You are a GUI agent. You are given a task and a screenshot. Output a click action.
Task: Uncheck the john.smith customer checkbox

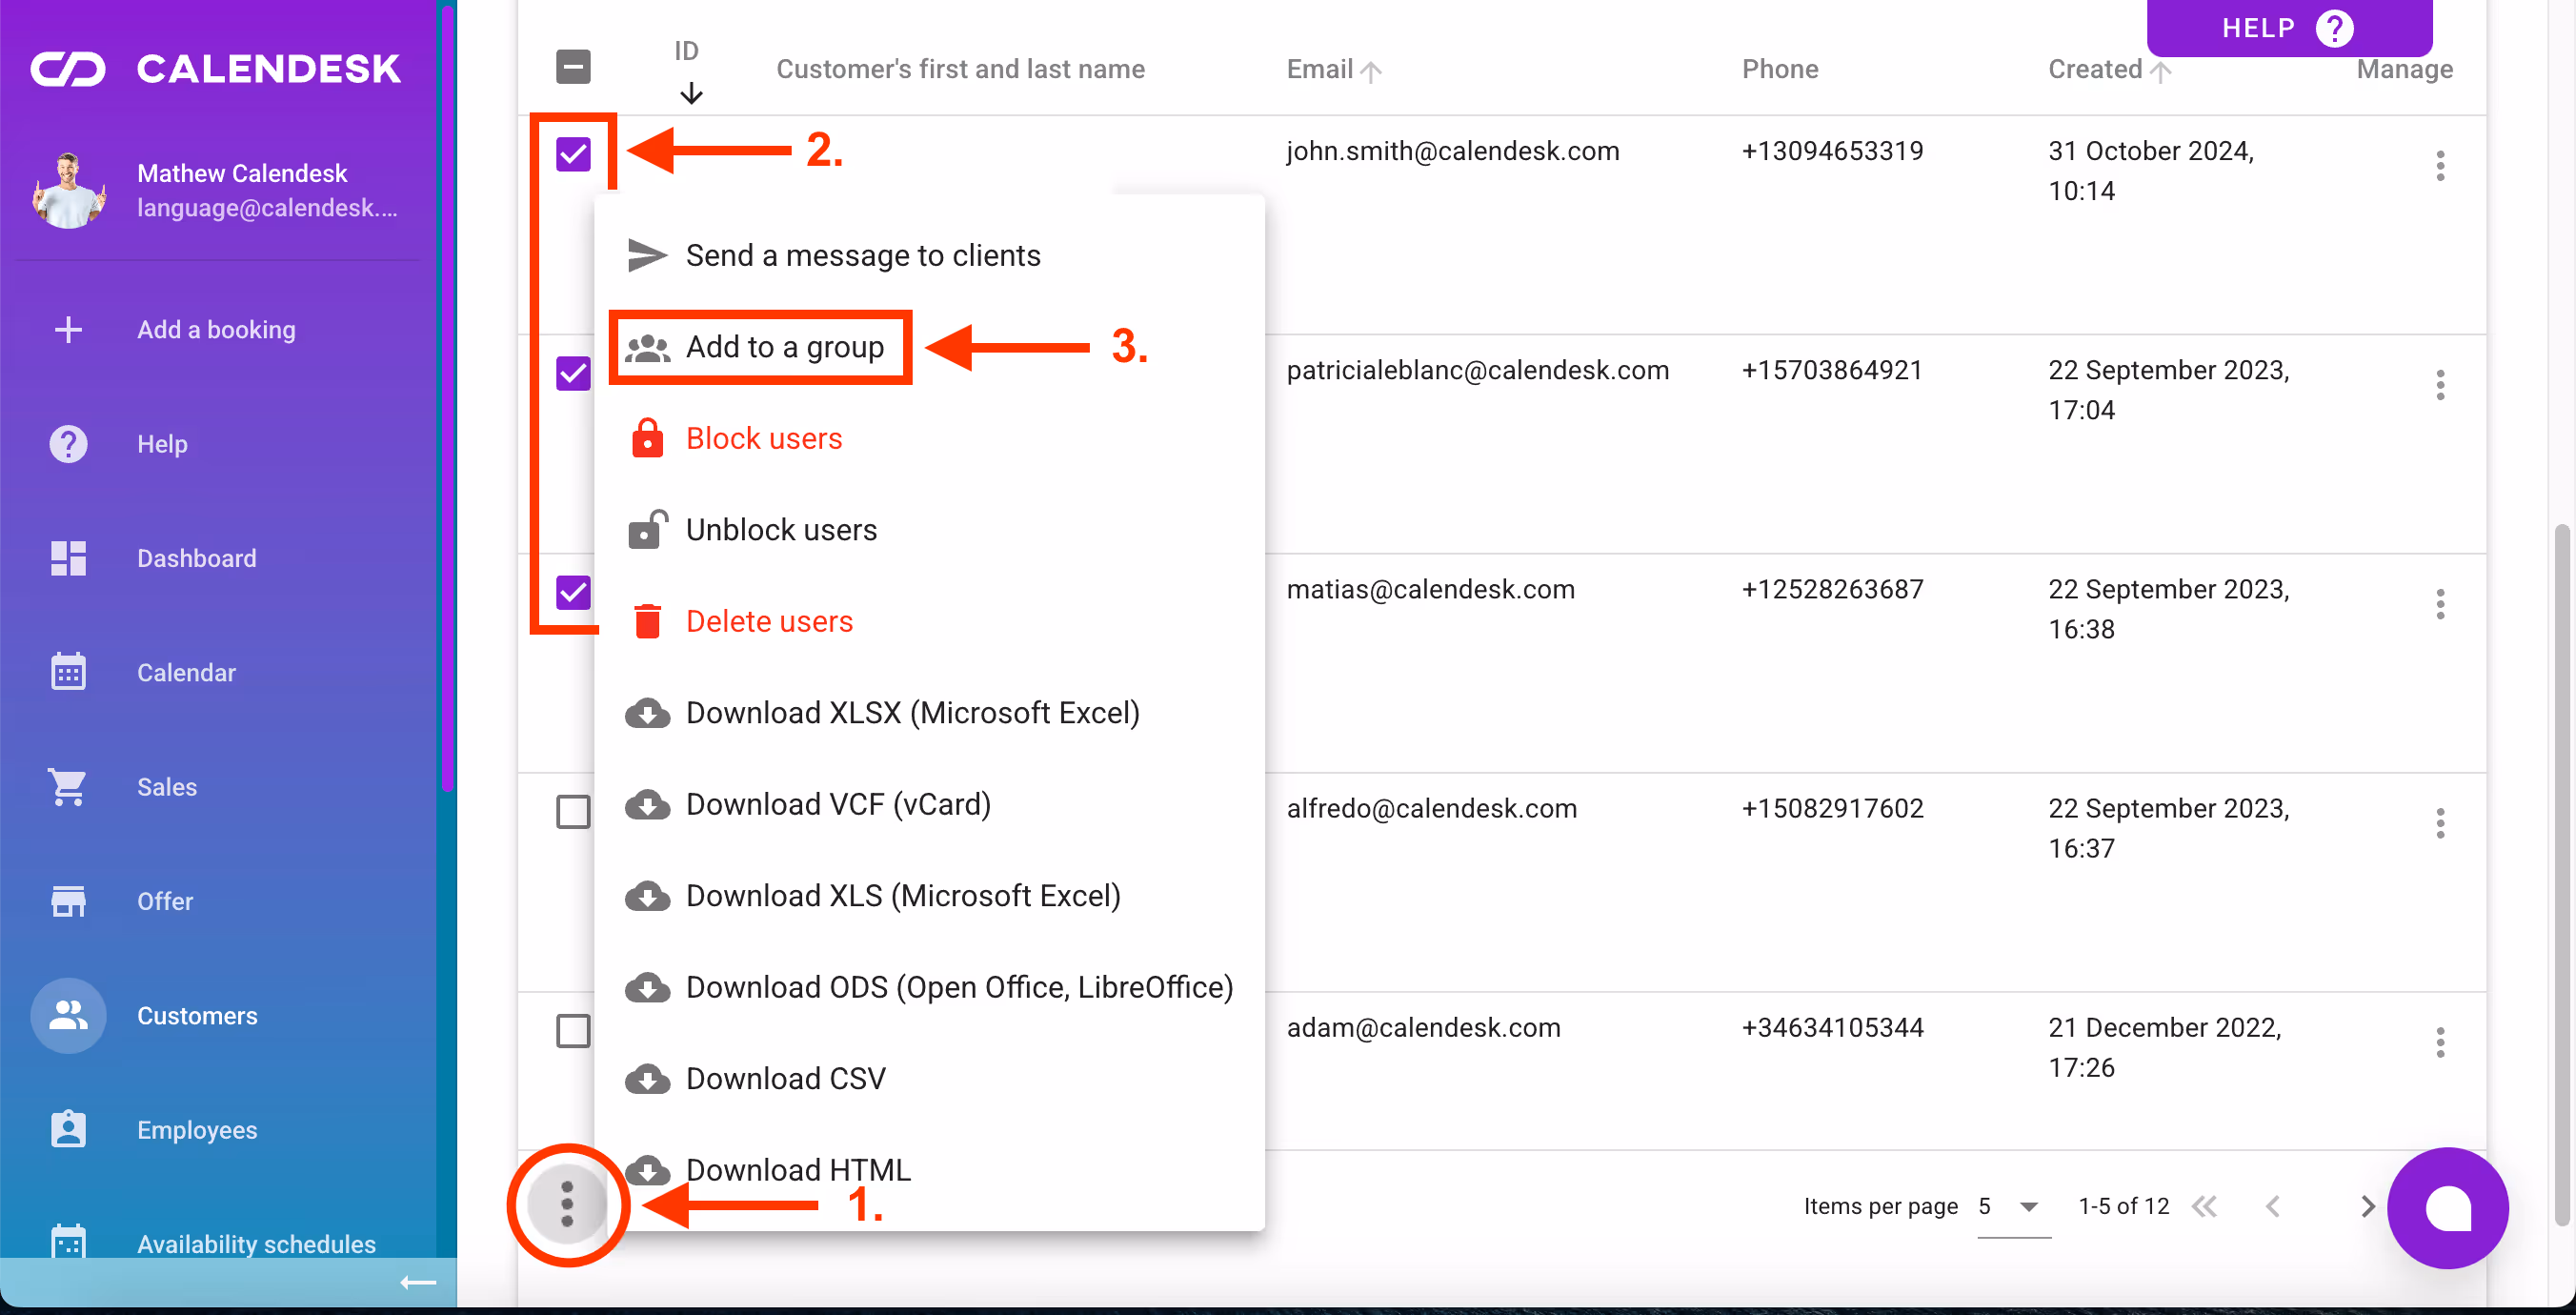(x=573, y=154)
